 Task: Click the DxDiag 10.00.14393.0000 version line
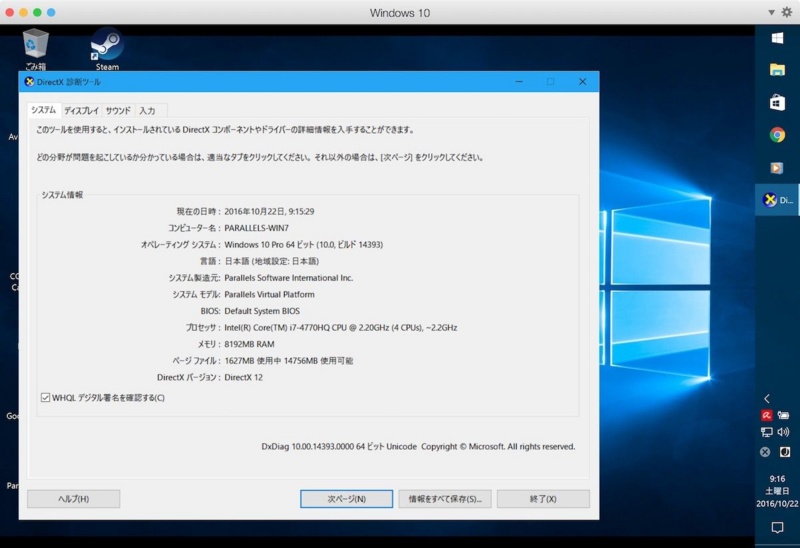[418, 446]
